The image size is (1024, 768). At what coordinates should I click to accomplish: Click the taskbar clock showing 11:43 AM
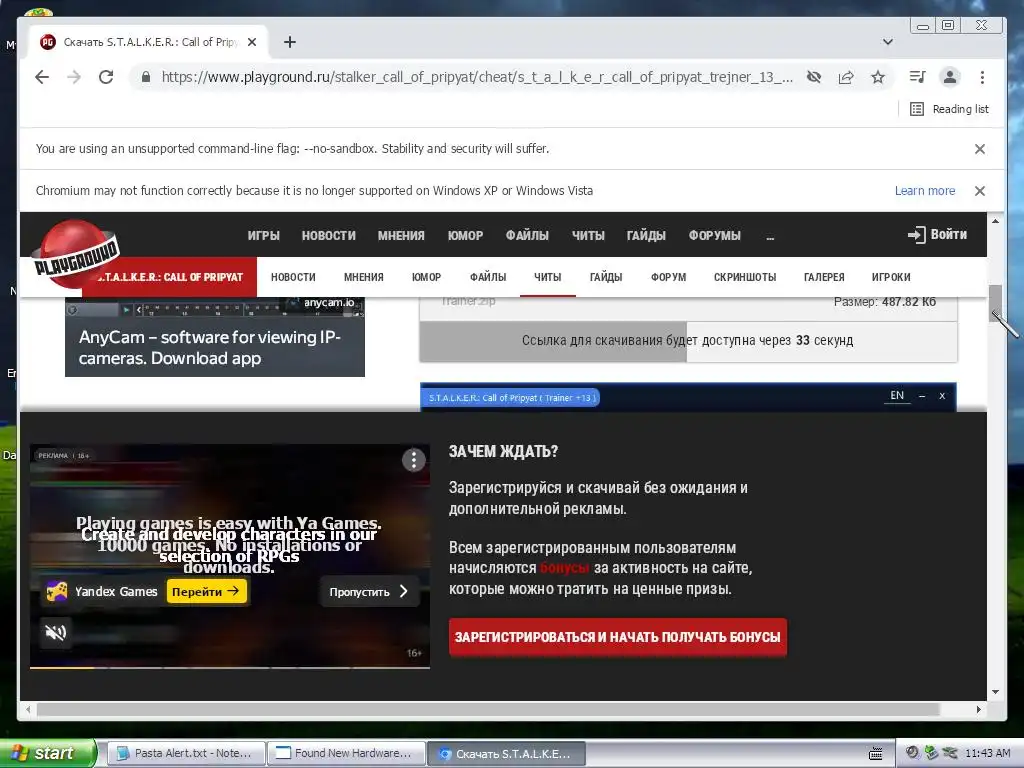(987, 754)
